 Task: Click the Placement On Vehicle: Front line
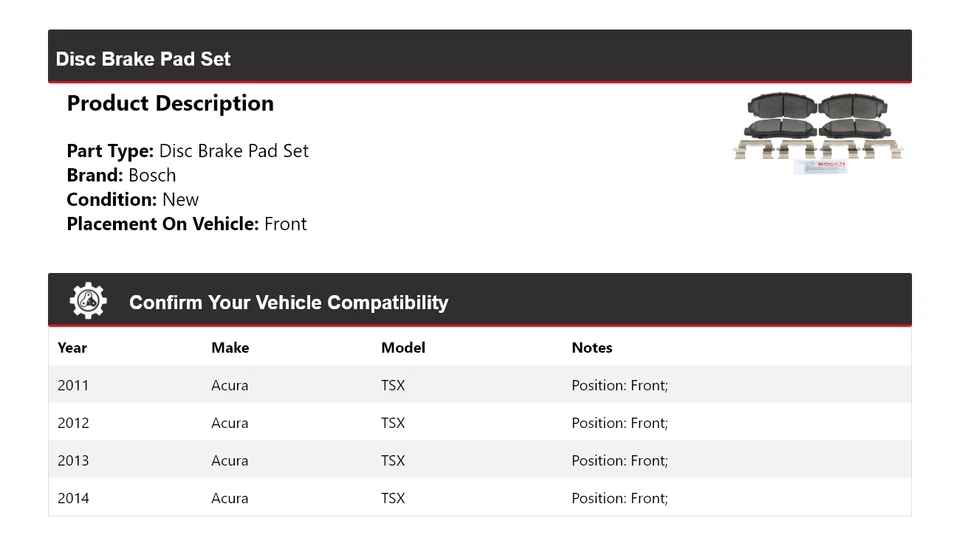(187, 224)
